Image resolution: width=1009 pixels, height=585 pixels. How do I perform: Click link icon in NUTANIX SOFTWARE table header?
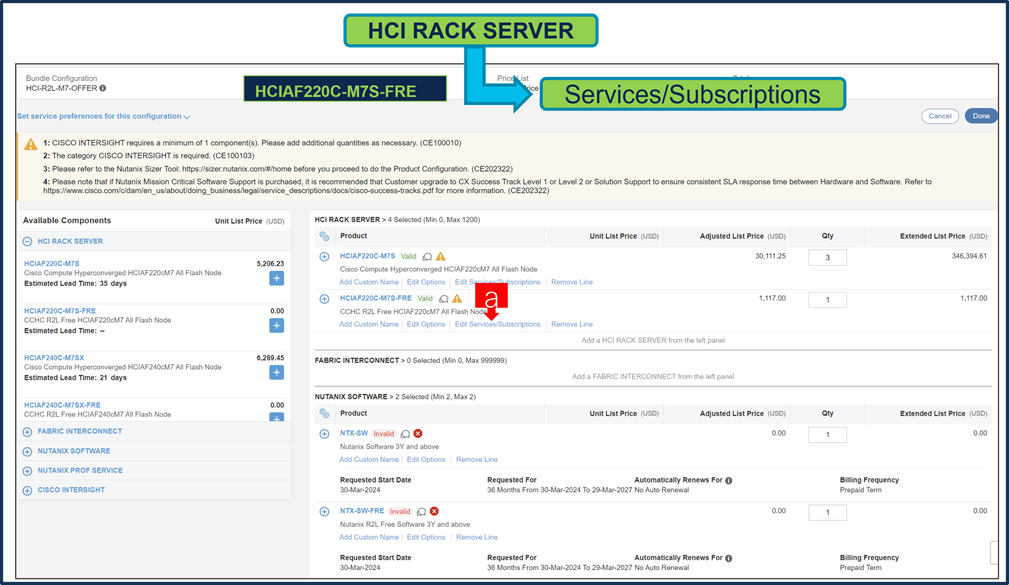324,413
